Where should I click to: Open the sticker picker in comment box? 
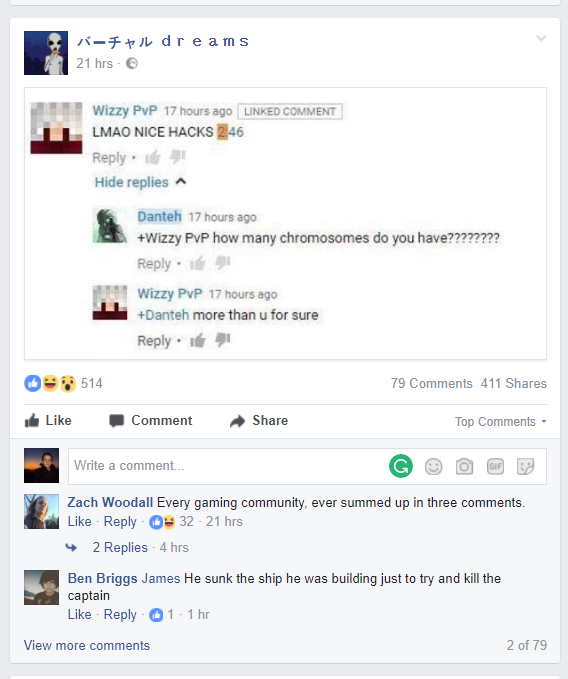tap(526, 466)
